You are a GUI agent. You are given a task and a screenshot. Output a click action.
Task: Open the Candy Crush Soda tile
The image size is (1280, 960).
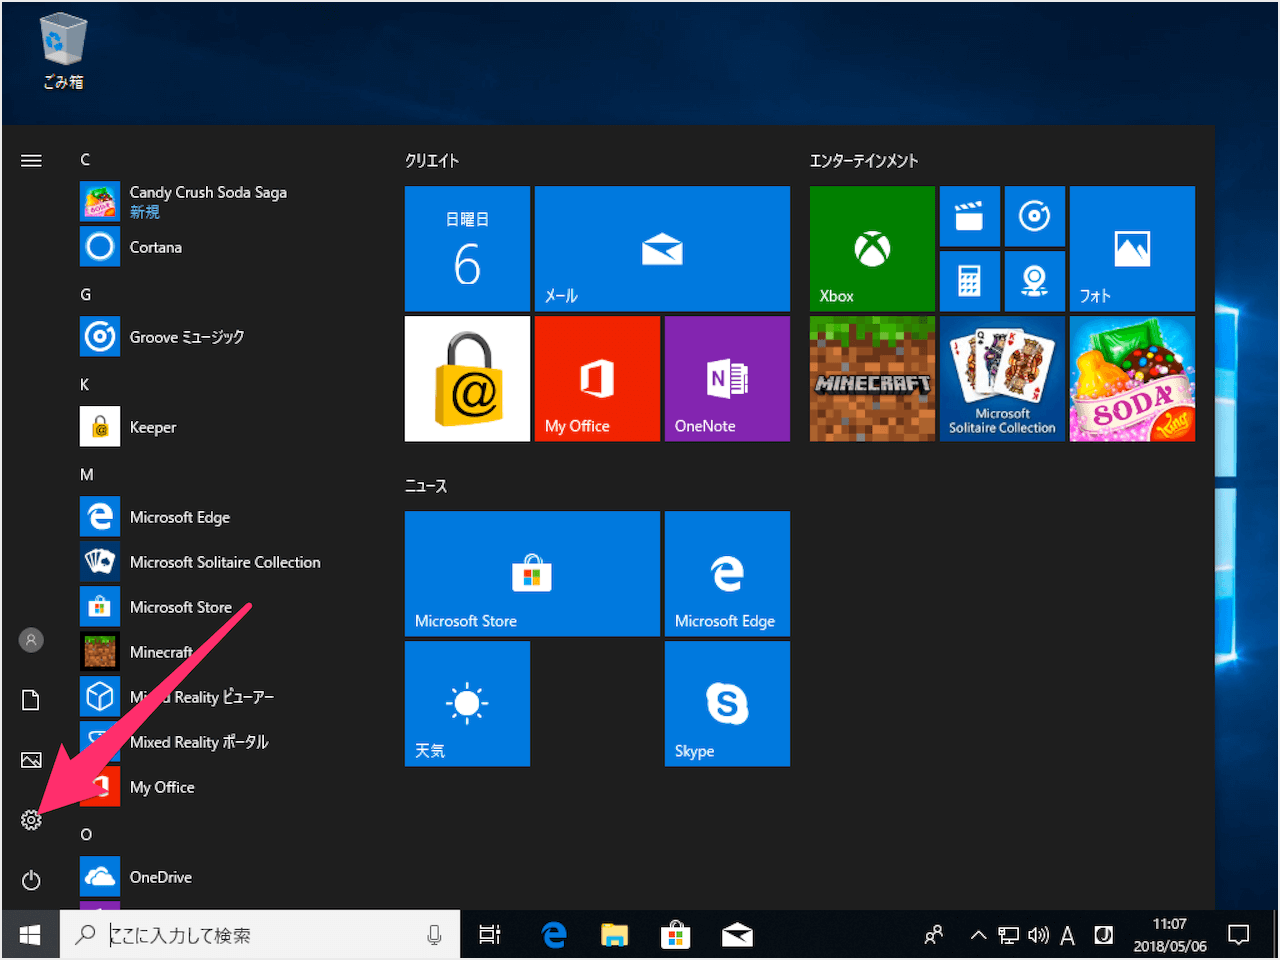point(1132,378)
